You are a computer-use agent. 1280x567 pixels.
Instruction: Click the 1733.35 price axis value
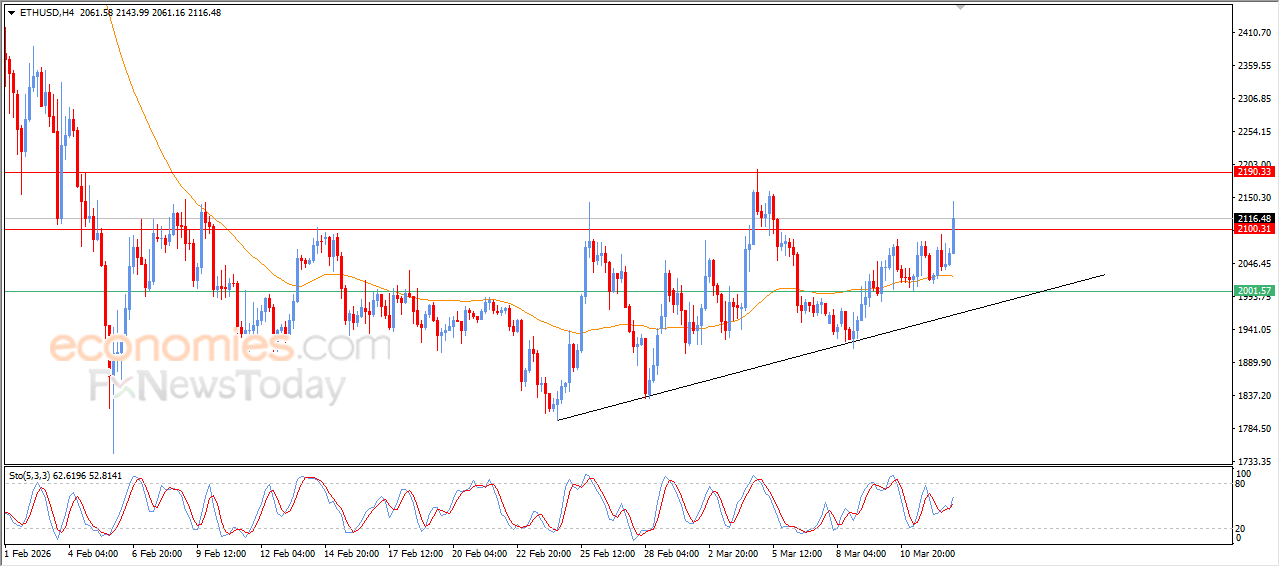pyautogui.click(x=1253, y=462)
